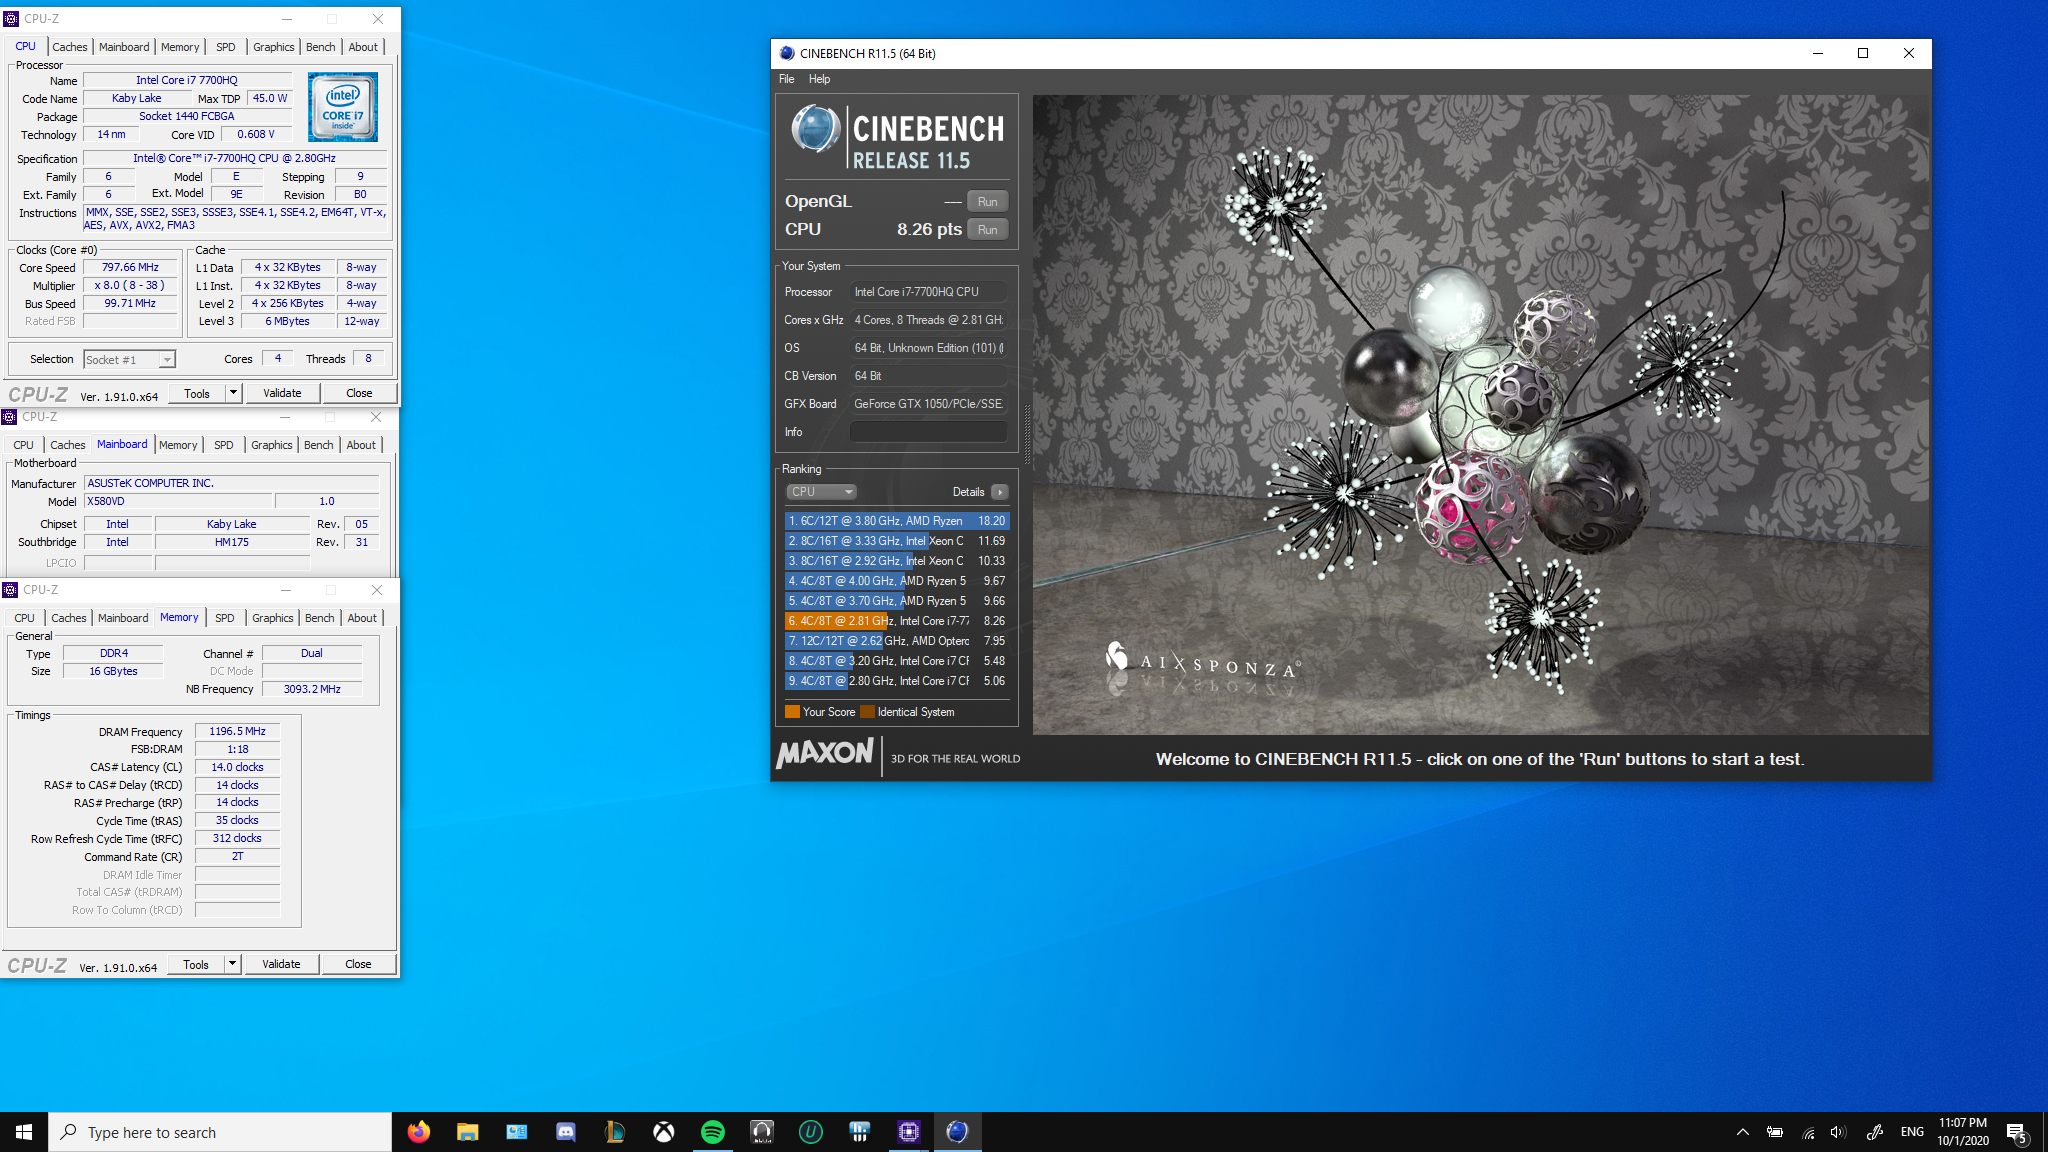Click Validate in the top CPU-Z window

(x=282, y=393)
